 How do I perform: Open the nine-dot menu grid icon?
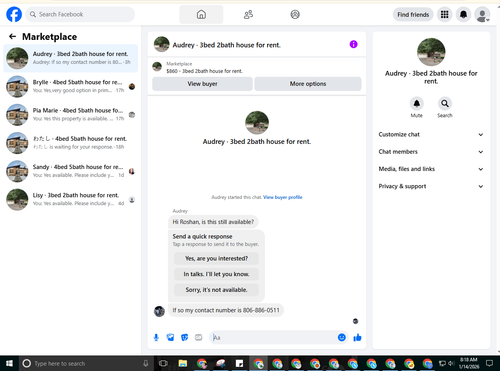click(x=445, y=14)
